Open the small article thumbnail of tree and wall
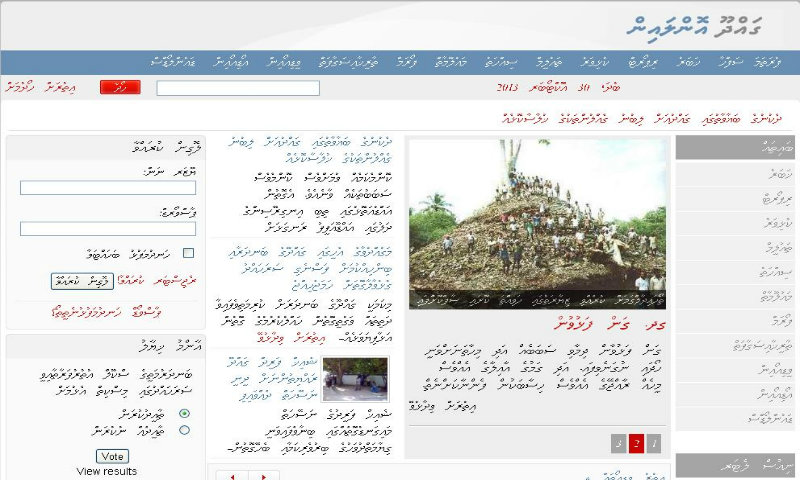This screenshot has height=480, width=800. [x=356, y=380]
